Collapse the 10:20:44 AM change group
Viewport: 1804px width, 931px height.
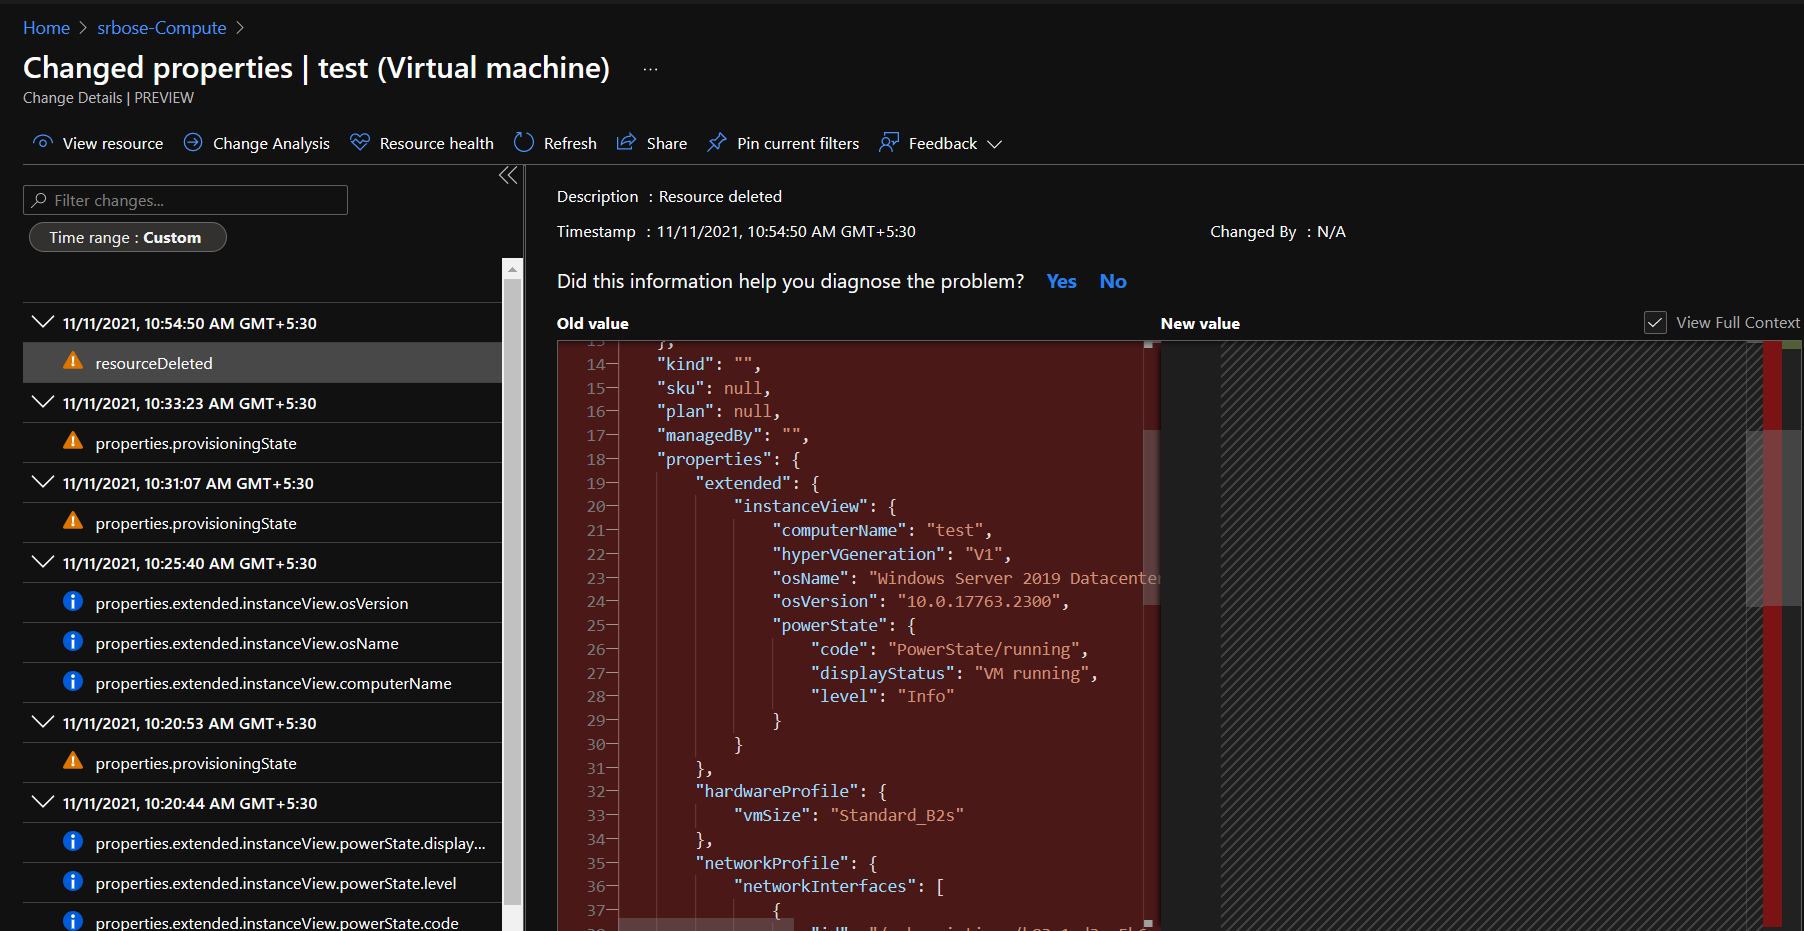(43, 802)
